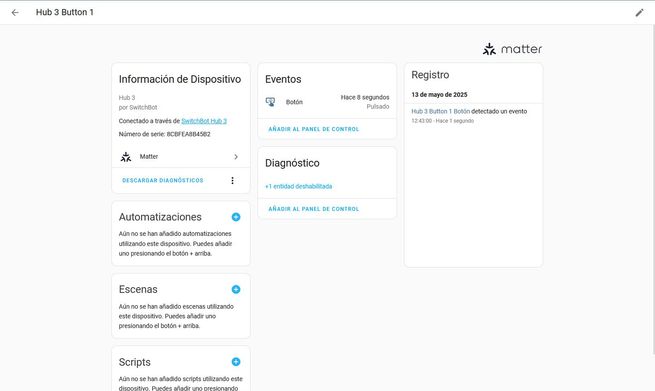Click the Eventos card heading
Viewport: 655px width, 391px height.
[283, 79]
